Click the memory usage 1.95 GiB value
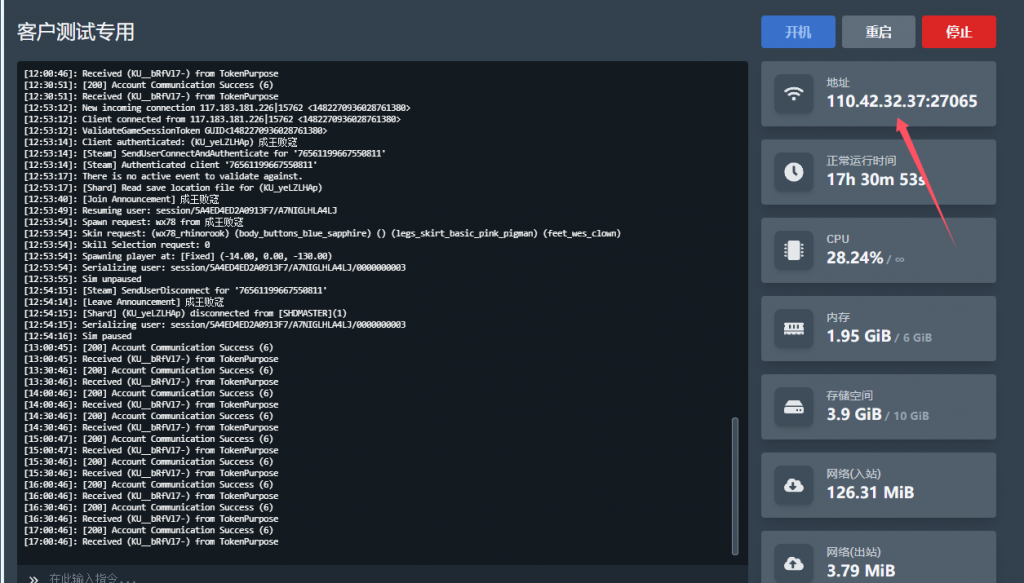 pos(858,336)
